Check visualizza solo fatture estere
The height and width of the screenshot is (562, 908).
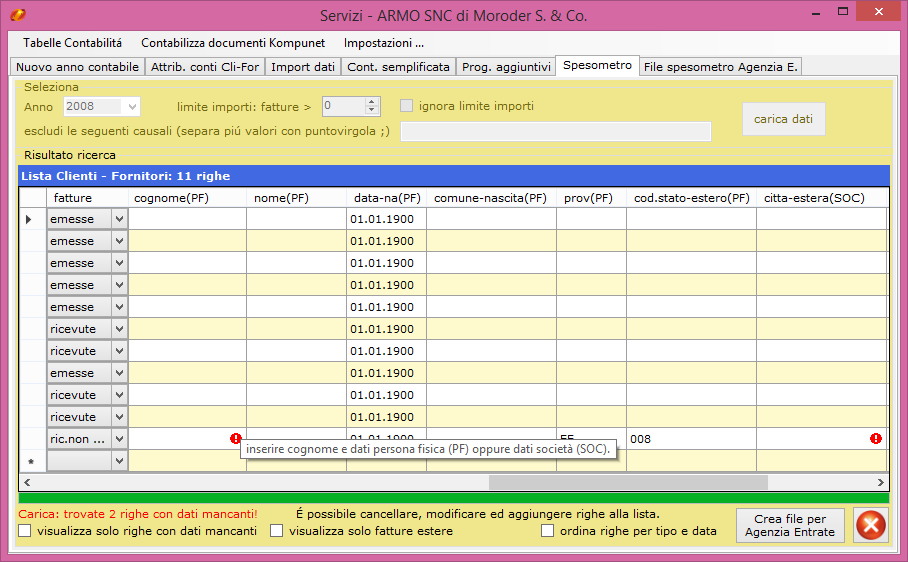pos(277,531)
